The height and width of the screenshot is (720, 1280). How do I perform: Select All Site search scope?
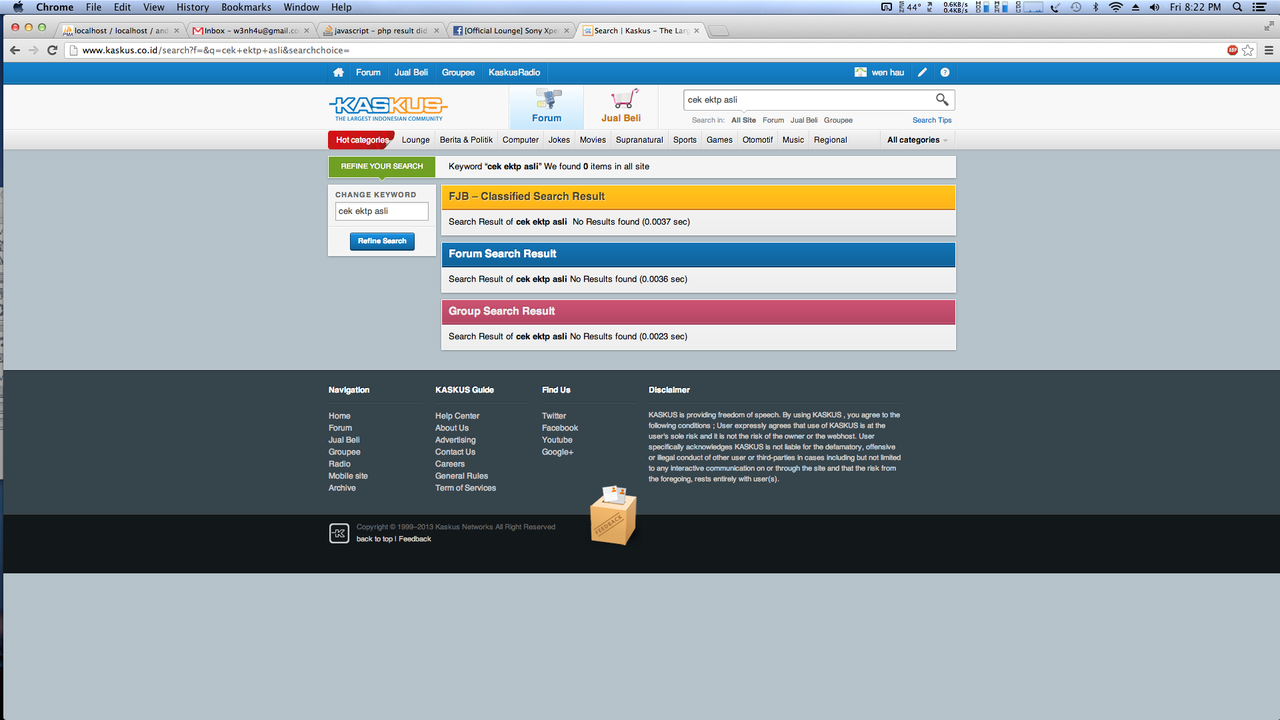(743, 120)
